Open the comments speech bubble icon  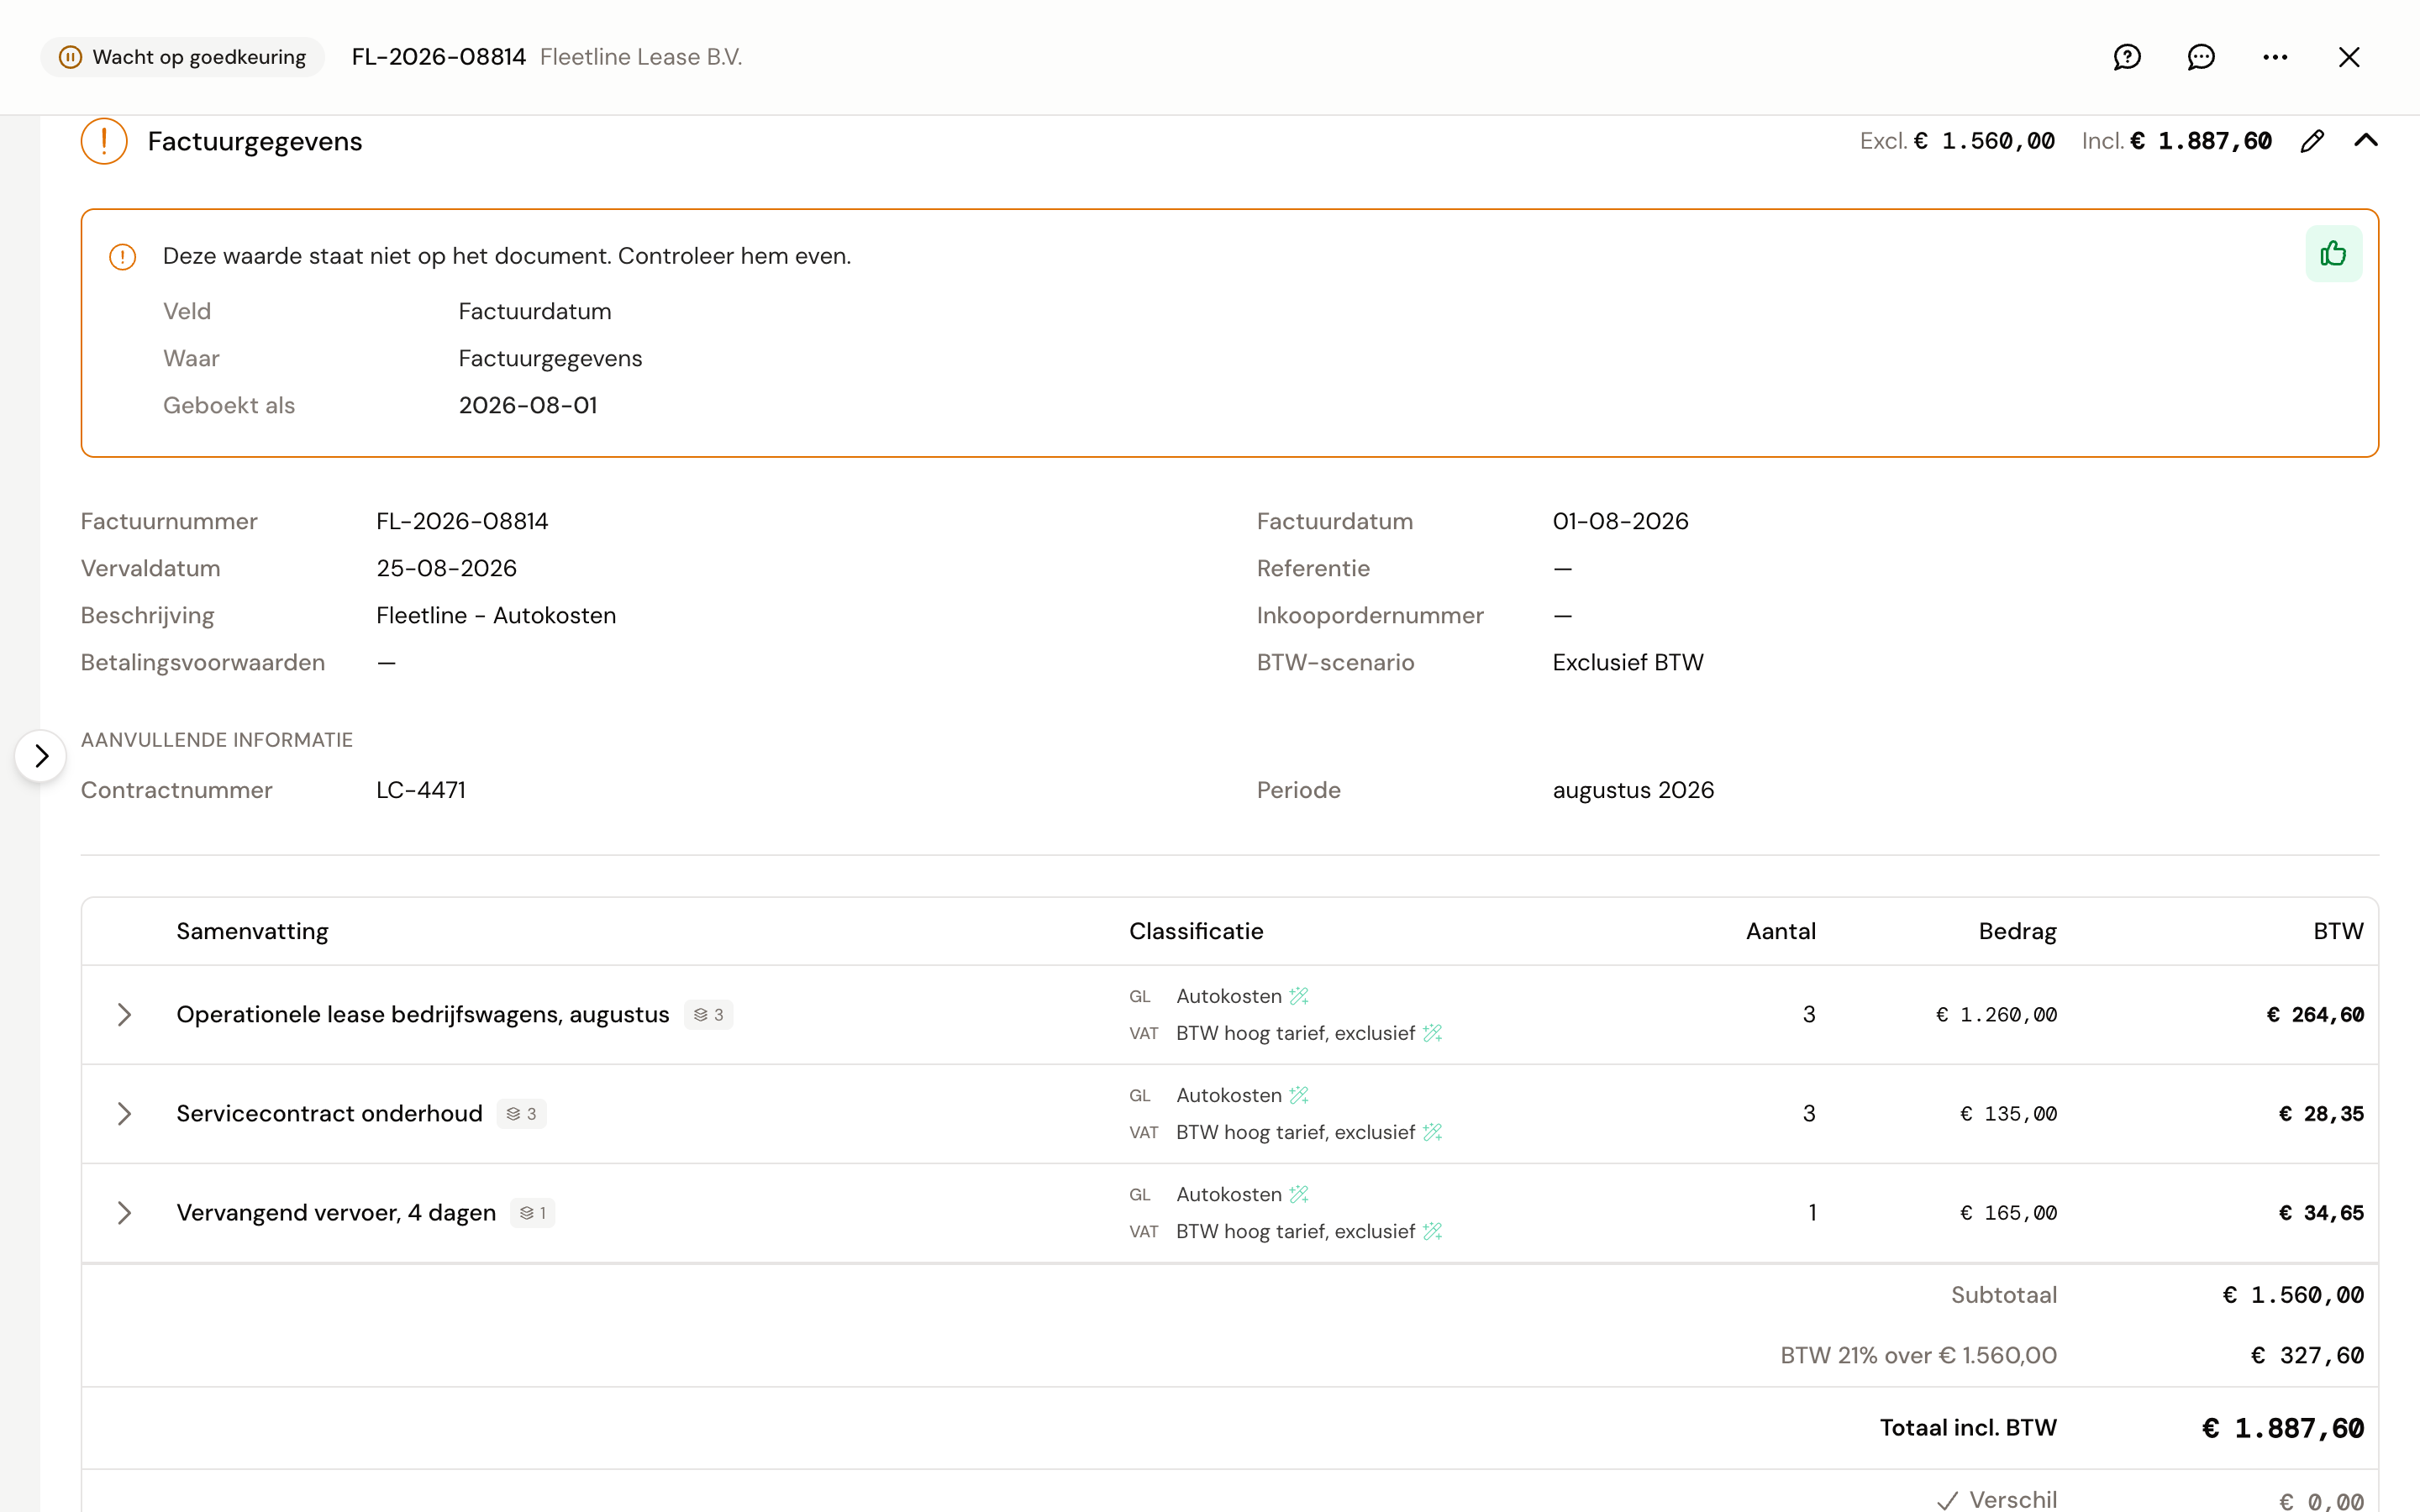pyautogui.click(x=2201, y=57)
